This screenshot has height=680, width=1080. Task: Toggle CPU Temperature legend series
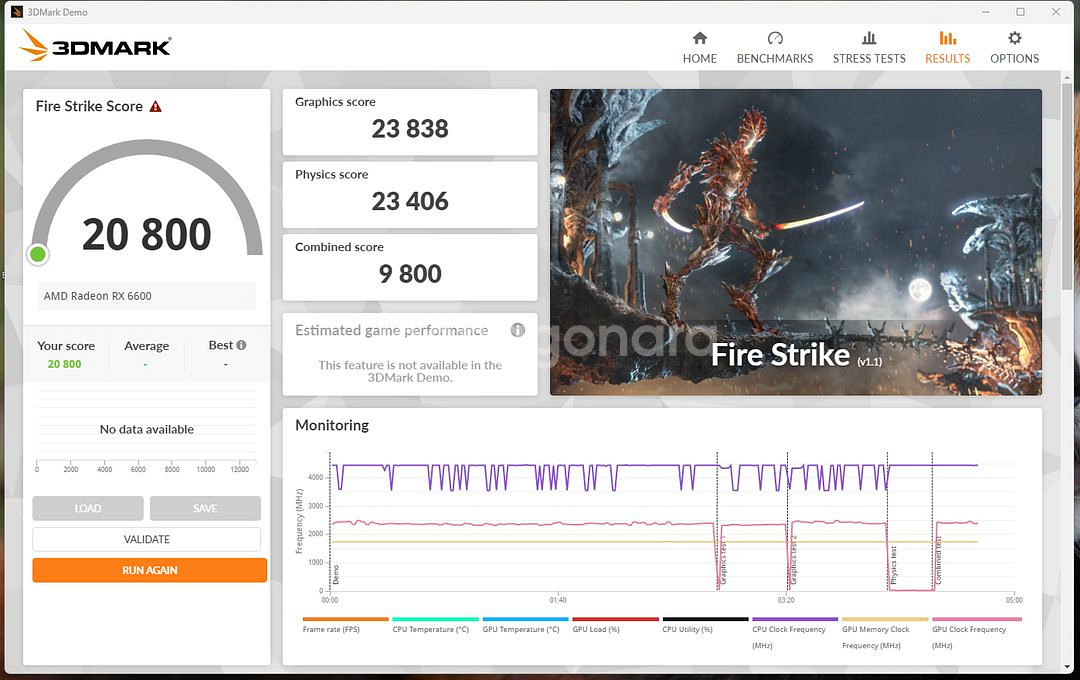coord(430,629)
